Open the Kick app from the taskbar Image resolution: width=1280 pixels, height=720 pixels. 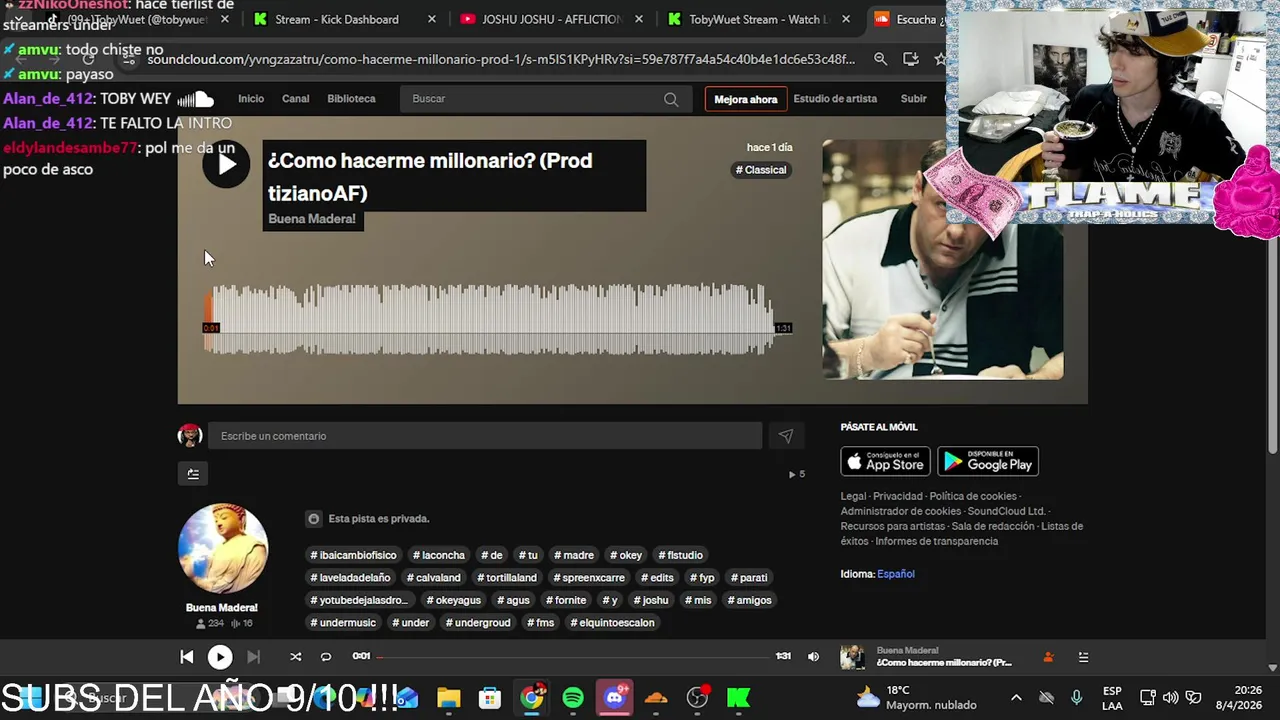[739, 698]
